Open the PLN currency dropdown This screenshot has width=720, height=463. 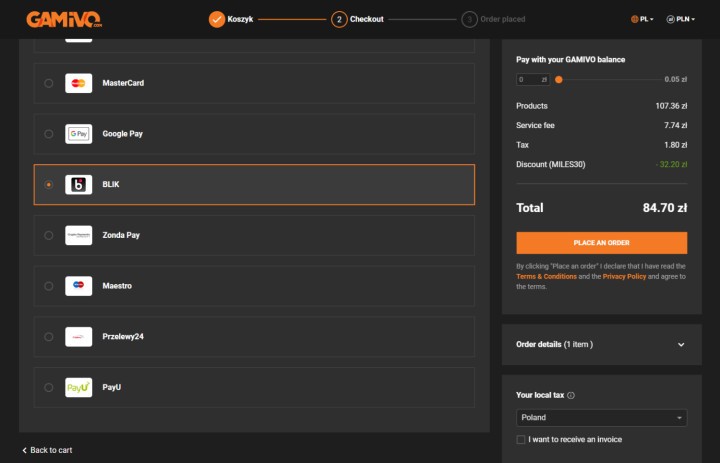(681, 19)
